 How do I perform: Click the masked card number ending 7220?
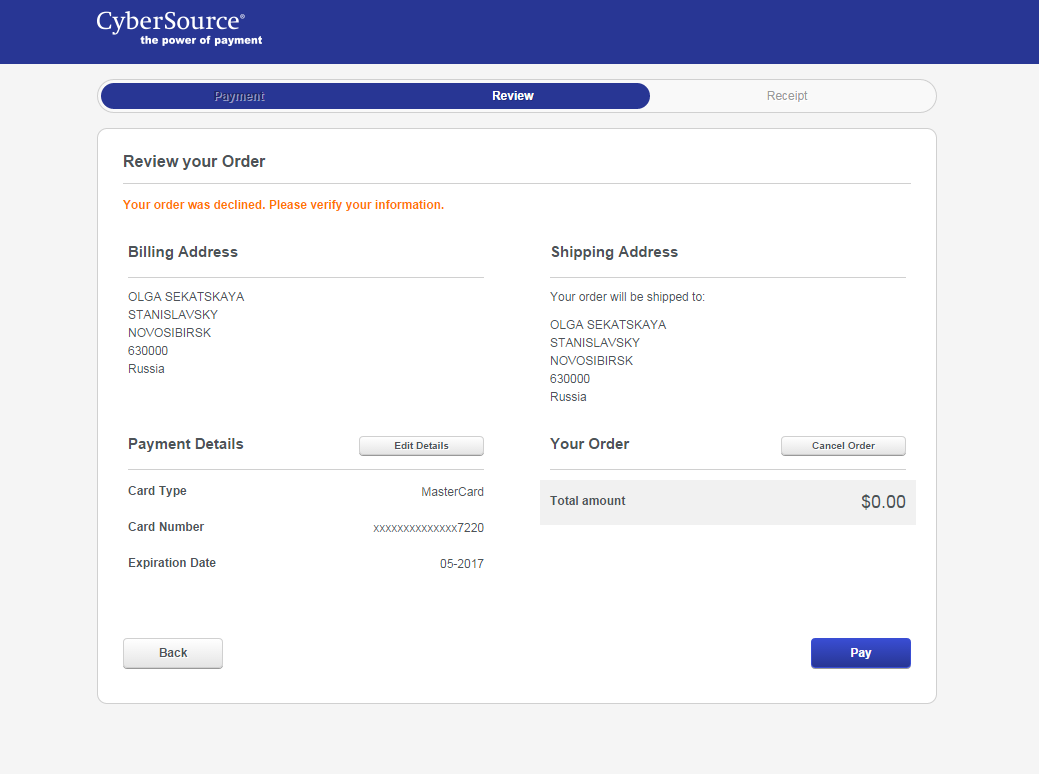pyautogui.click(x=428, y=527)
